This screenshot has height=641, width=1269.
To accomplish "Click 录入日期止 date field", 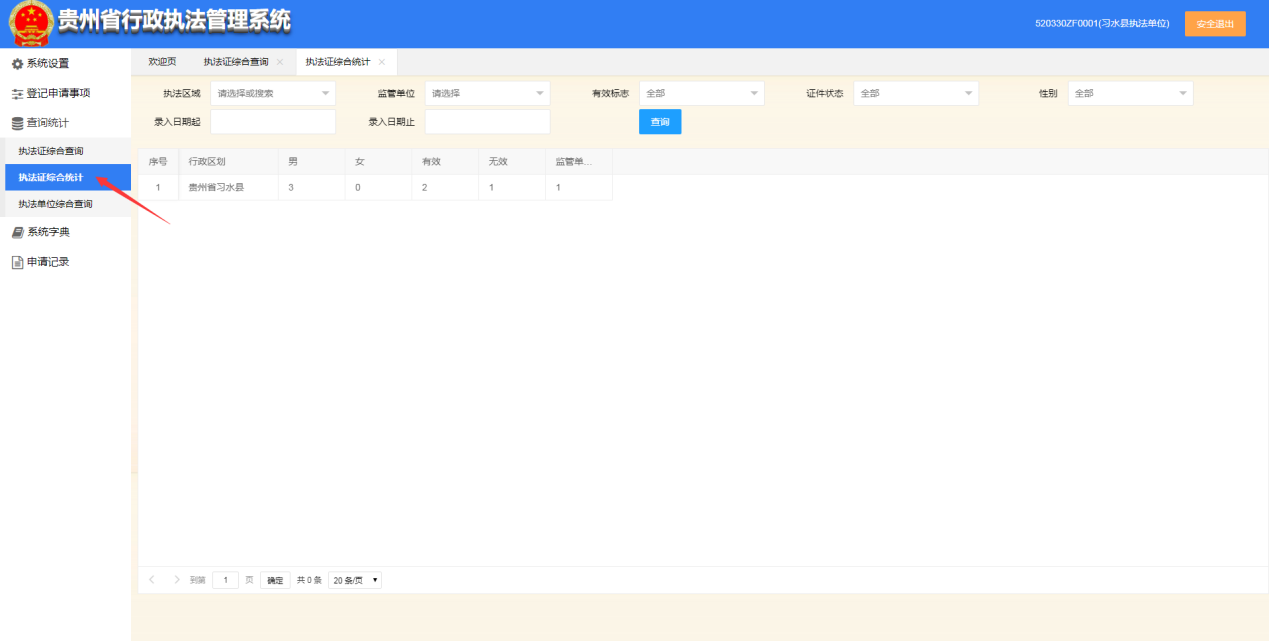I will pos(487,122).
